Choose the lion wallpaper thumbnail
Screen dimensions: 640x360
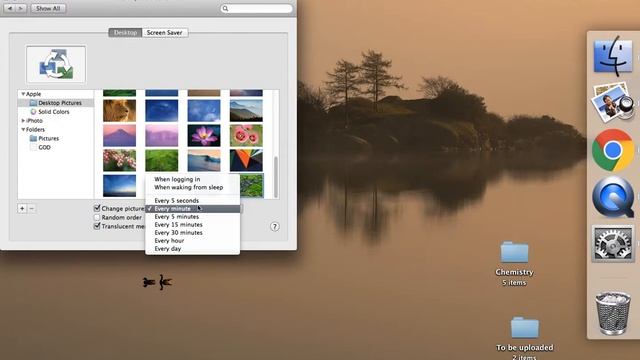[120, 111]
